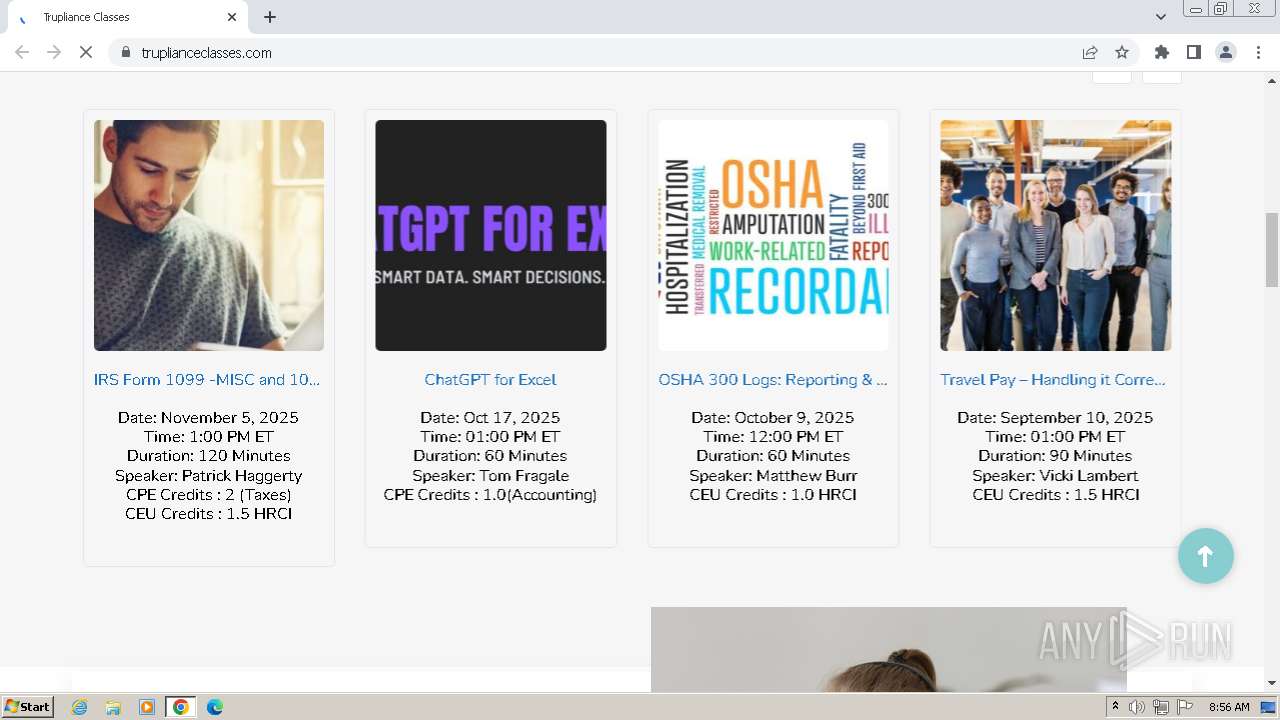Open Windows Media Player from taskbar
The height and width of the screenshot is (720, 1280).
click(x=147, y=707)
